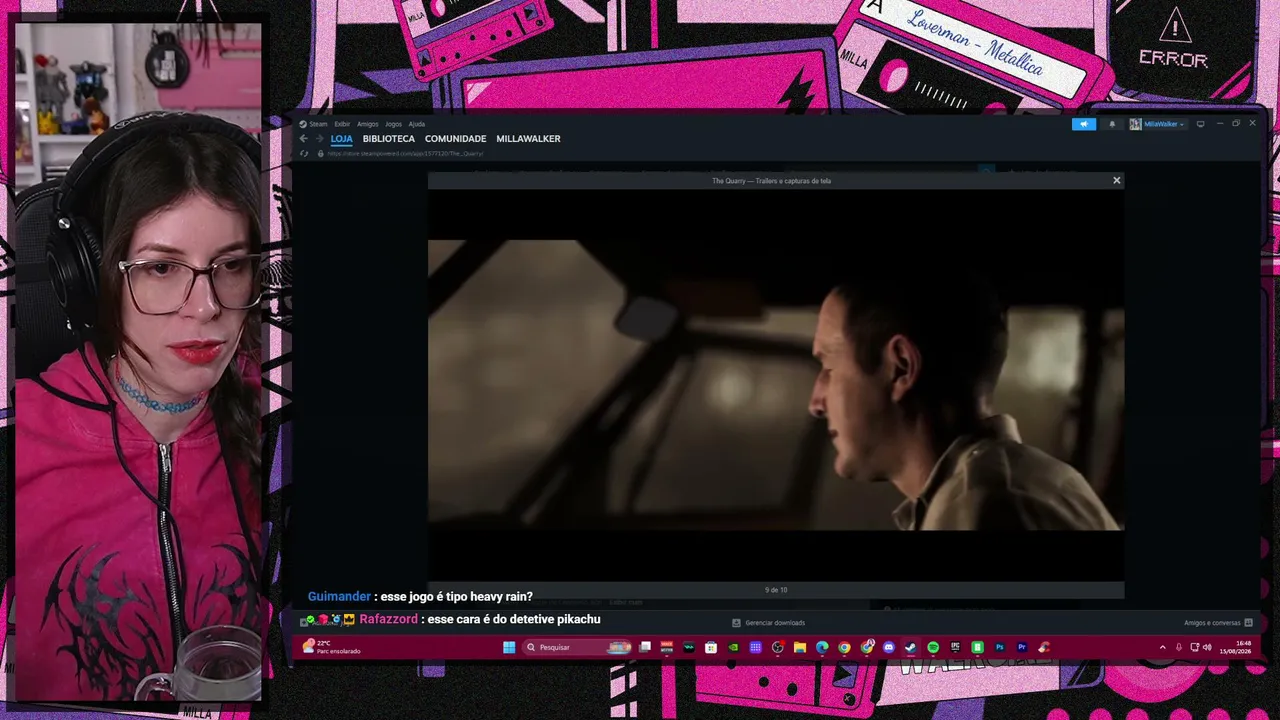This screenshot has height=720, width=1280.
Task: Reload the Steam store page
Action: (x=304, y=153)
